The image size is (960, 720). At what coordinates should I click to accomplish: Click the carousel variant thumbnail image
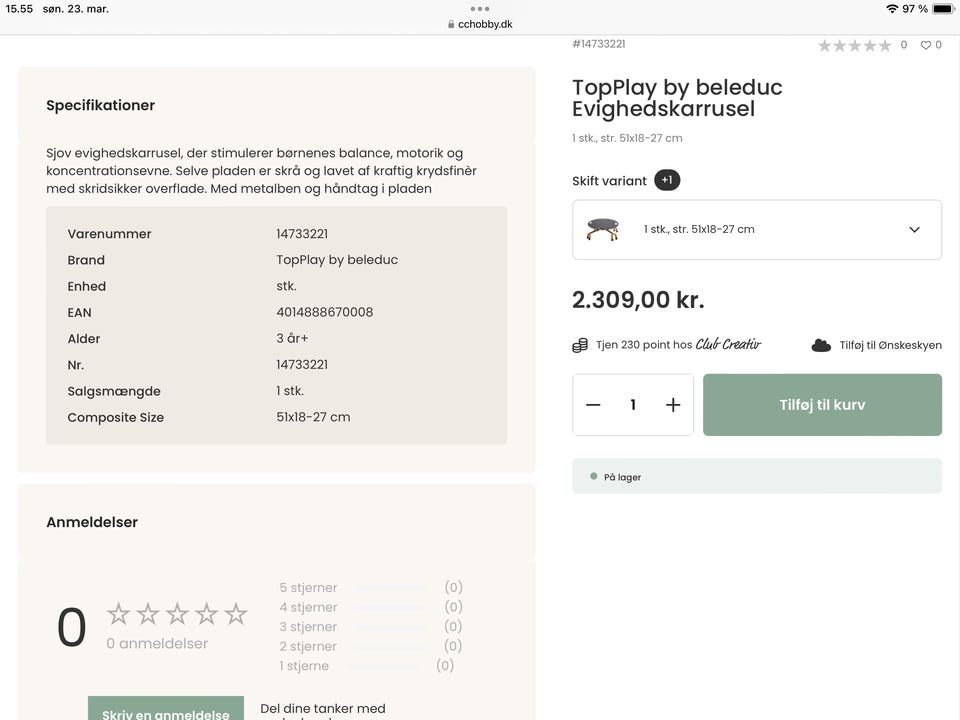[x=603, y=229]
